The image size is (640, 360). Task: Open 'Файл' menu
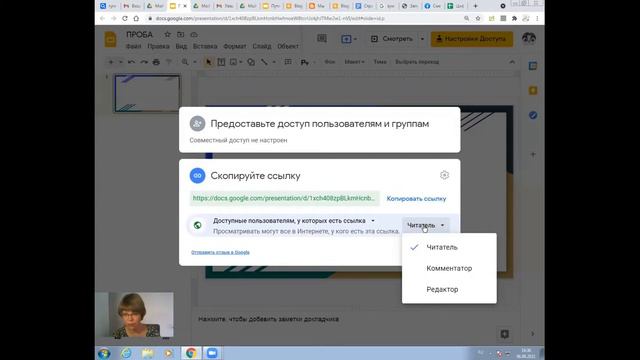[133, 47]
